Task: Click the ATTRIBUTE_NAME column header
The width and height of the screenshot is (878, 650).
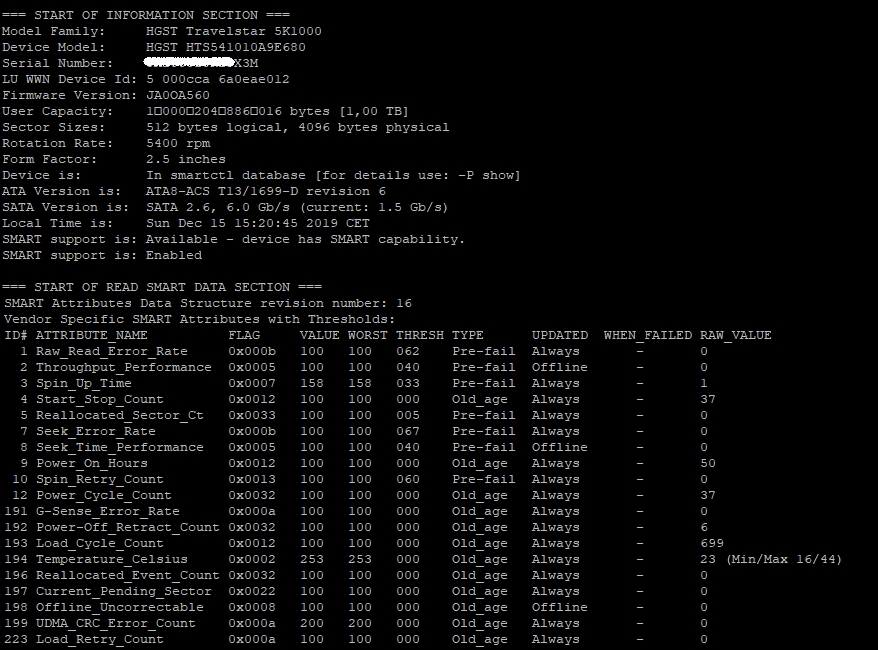Action: click(91, 335)
